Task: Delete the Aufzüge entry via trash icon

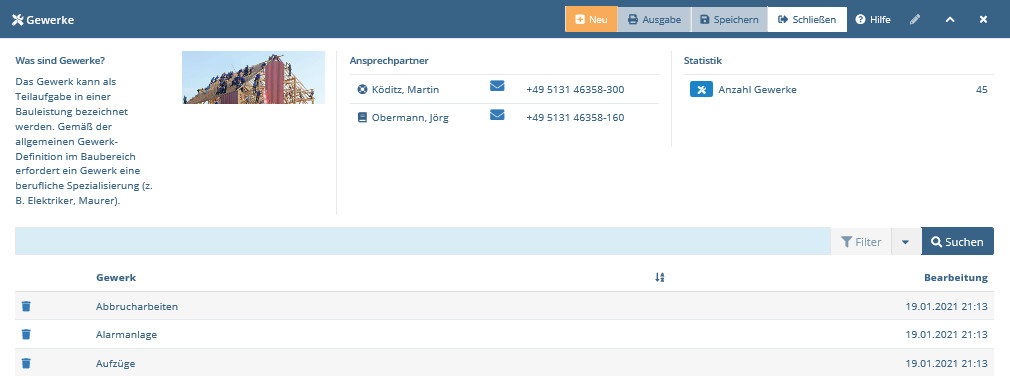Action: tap(26, 363)
